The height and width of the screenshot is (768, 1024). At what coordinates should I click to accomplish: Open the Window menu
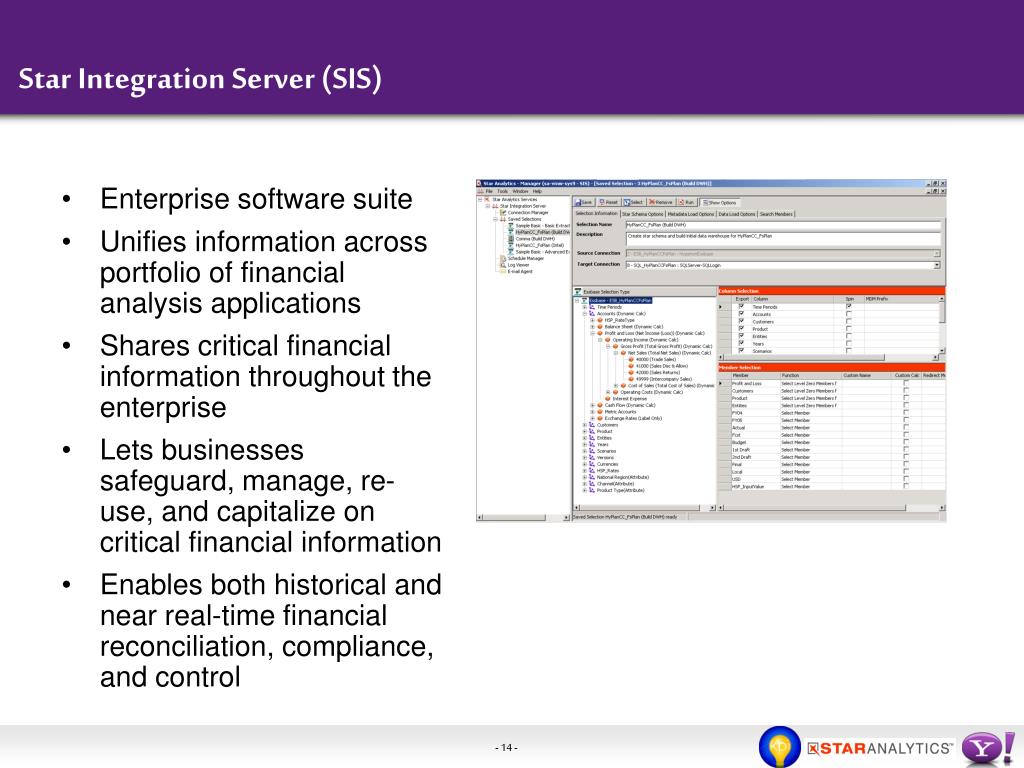[x=520, y=191]
